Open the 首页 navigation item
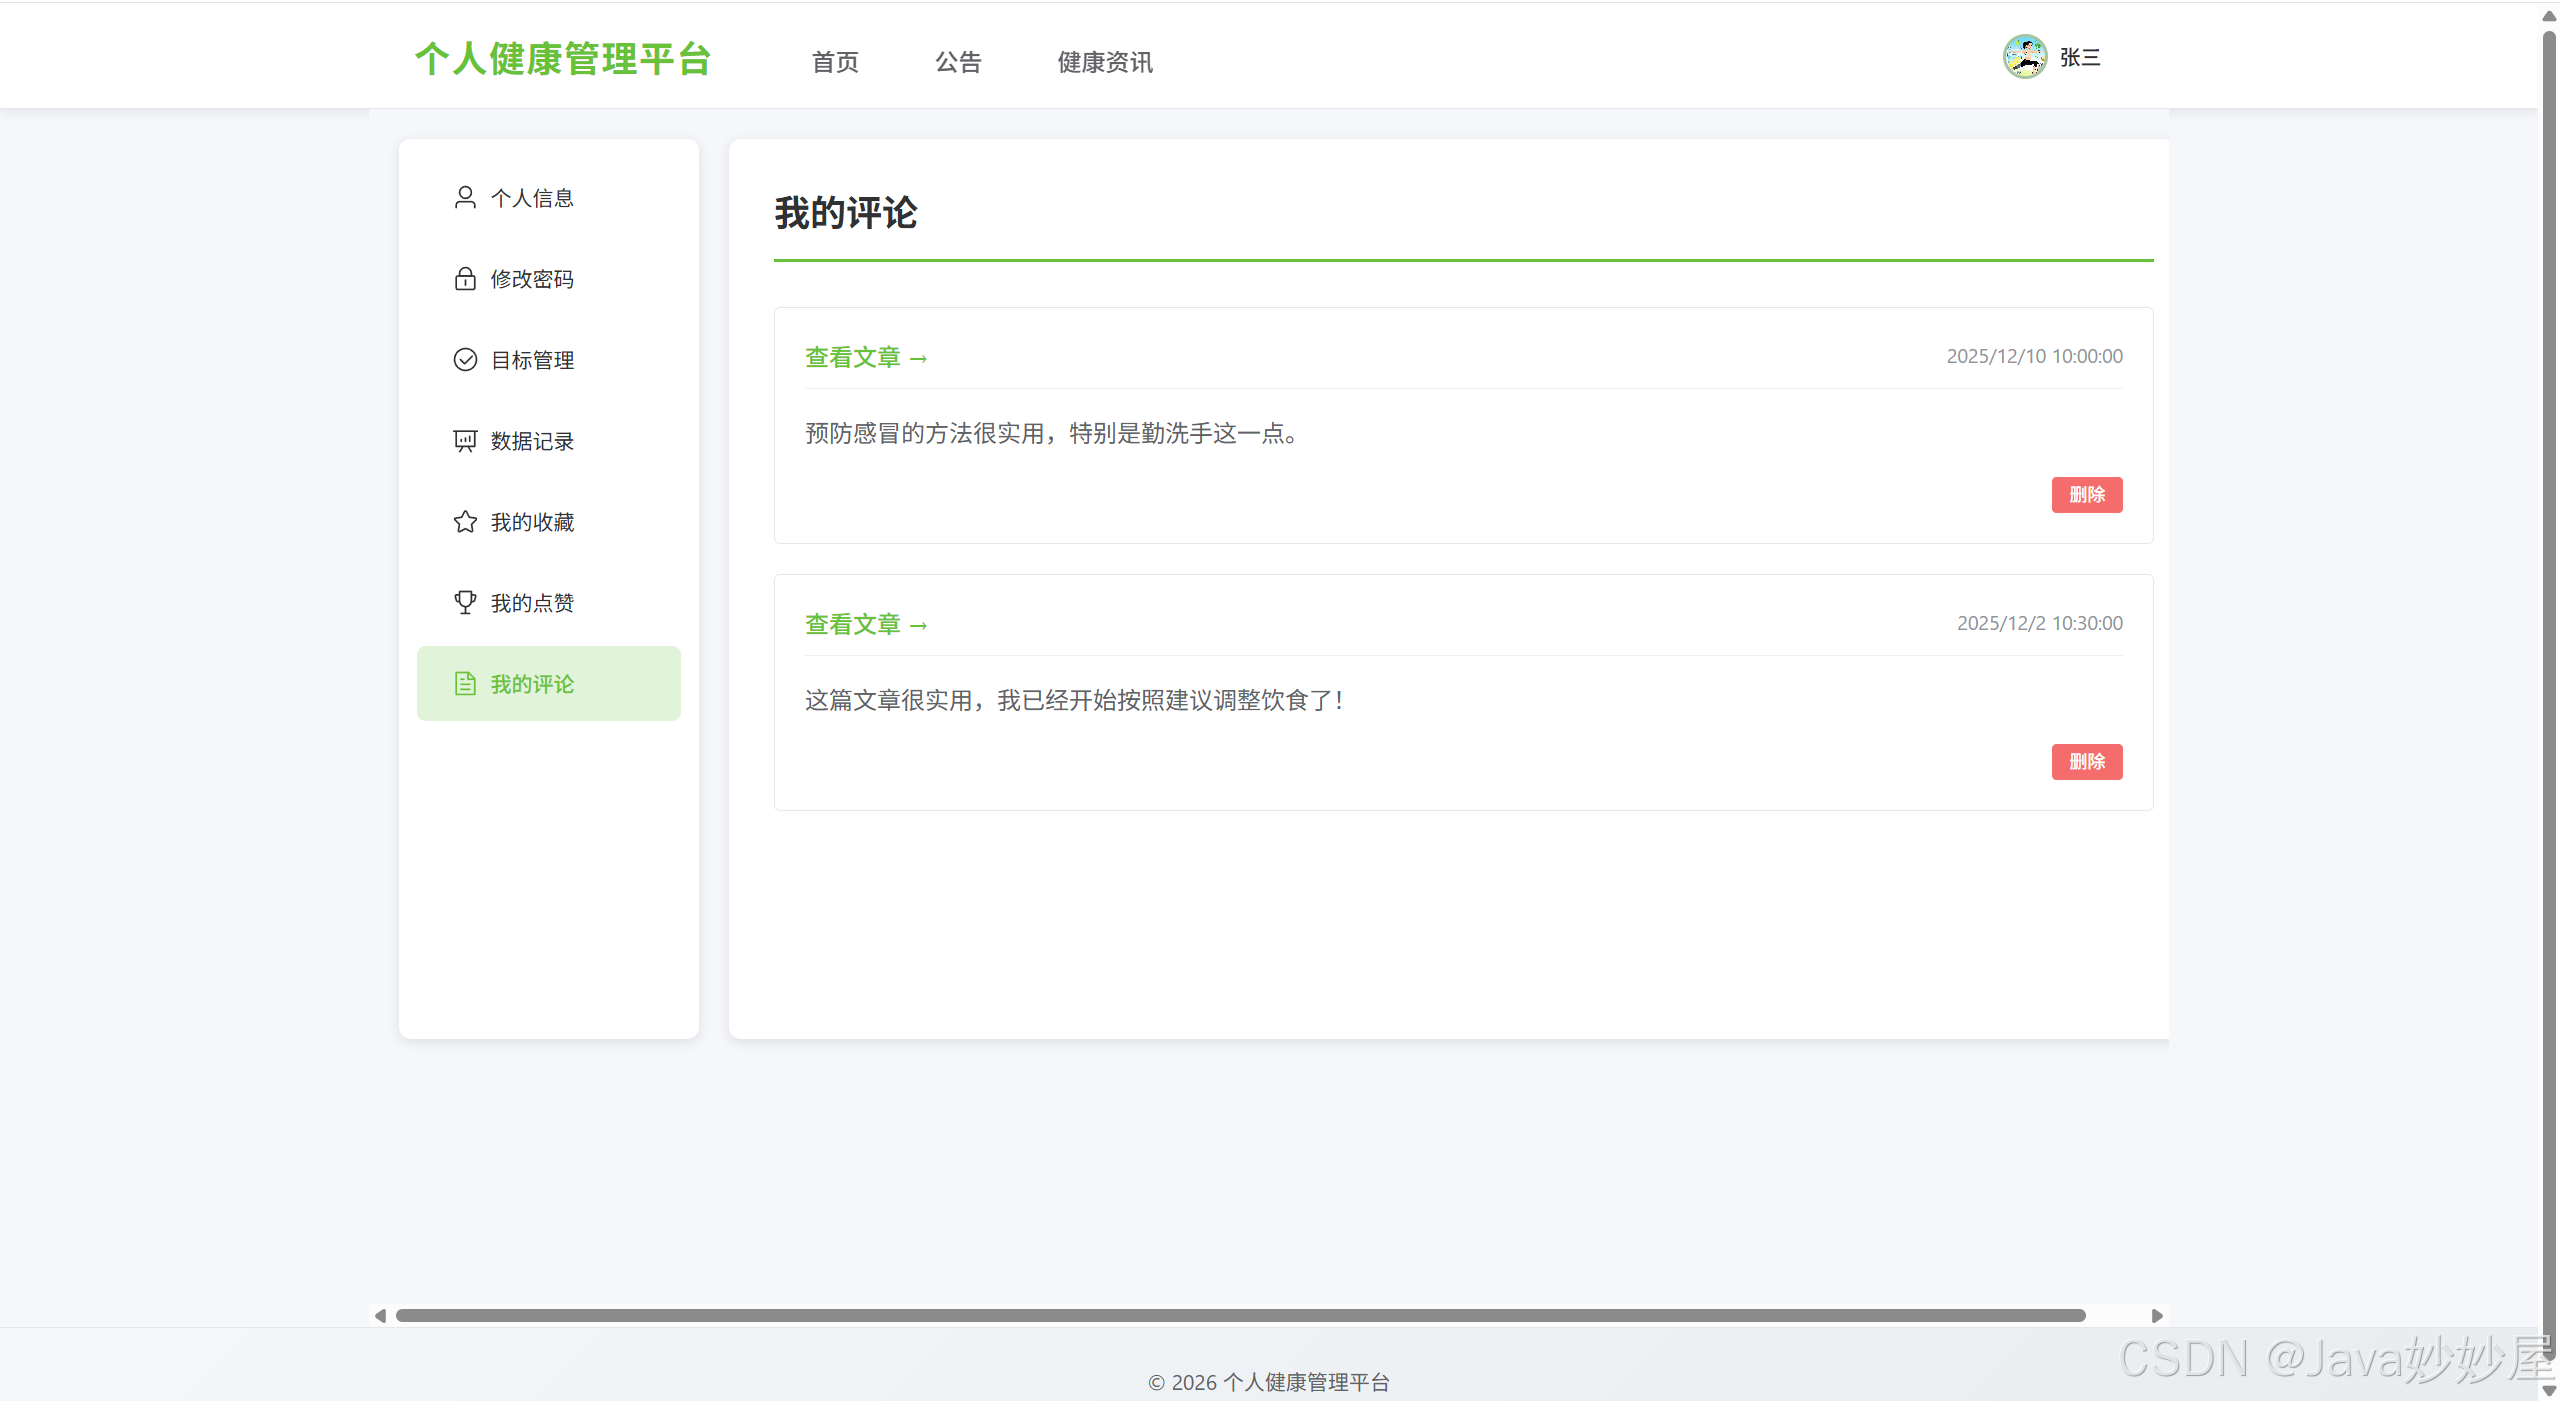Viewport: 2560px width, 1401px height. [x=835, y=62]
